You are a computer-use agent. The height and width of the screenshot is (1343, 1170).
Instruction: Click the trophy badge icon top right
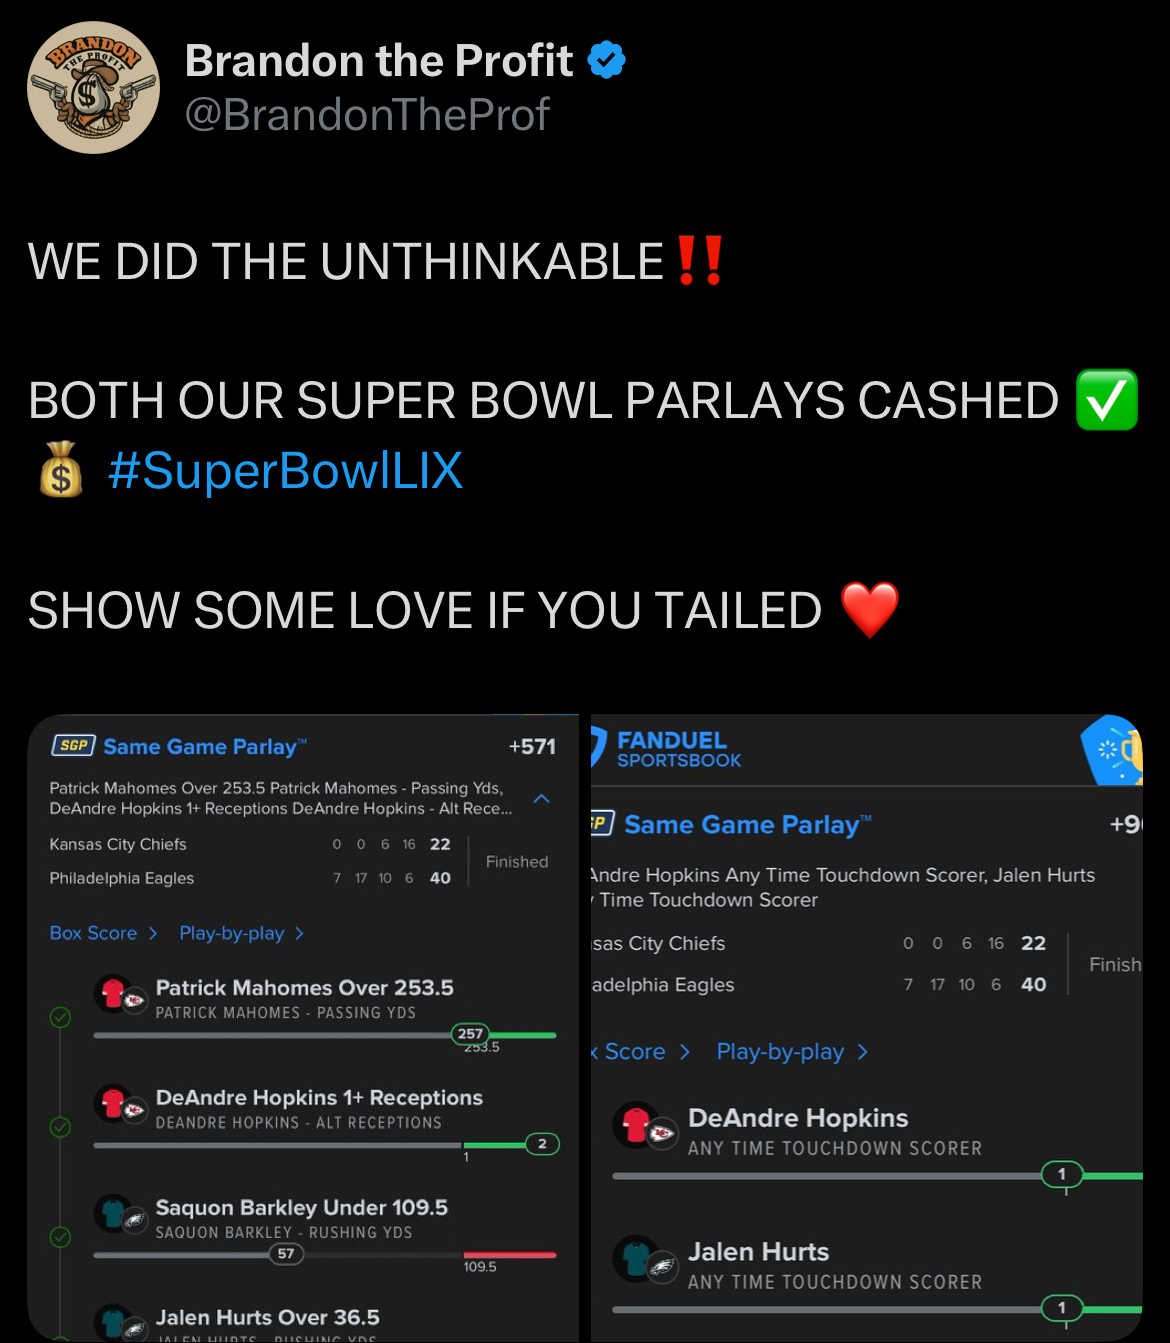(x=1112, y=750)
